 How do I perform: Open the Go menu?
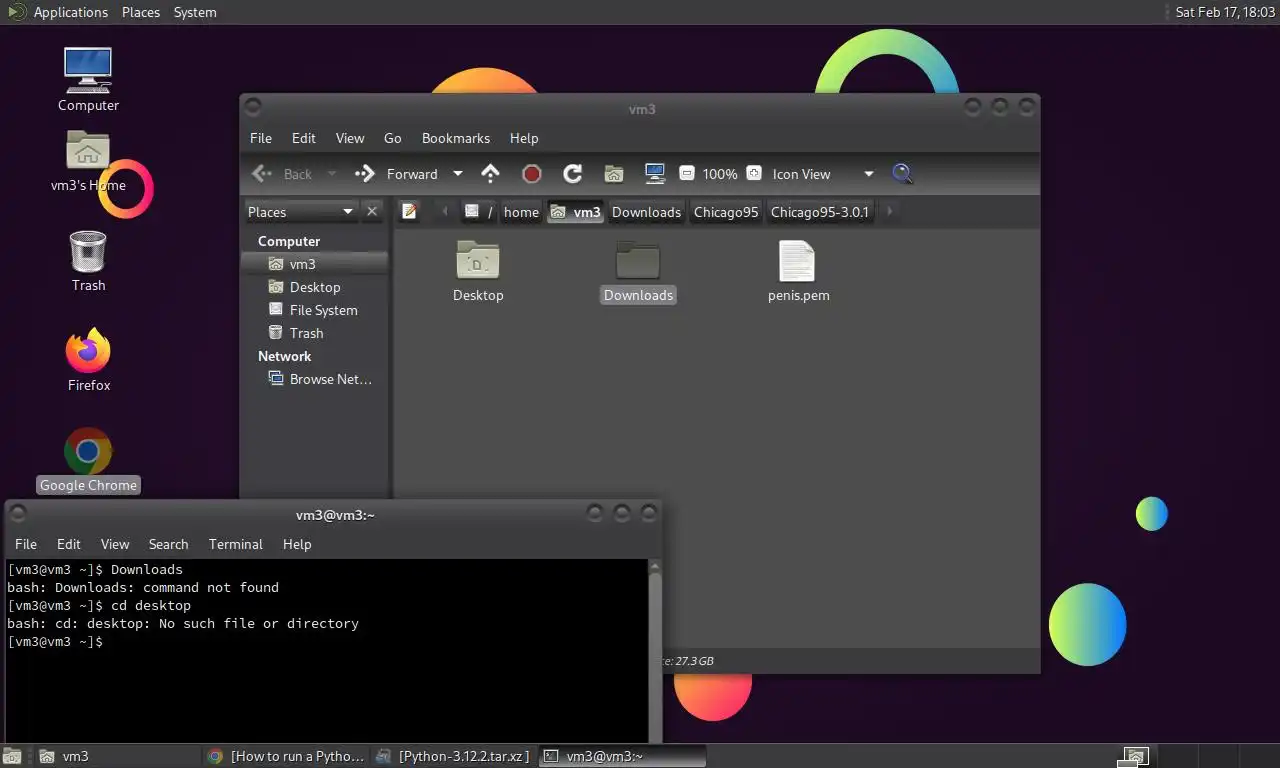pyautogui.click(x=393, y=138)
